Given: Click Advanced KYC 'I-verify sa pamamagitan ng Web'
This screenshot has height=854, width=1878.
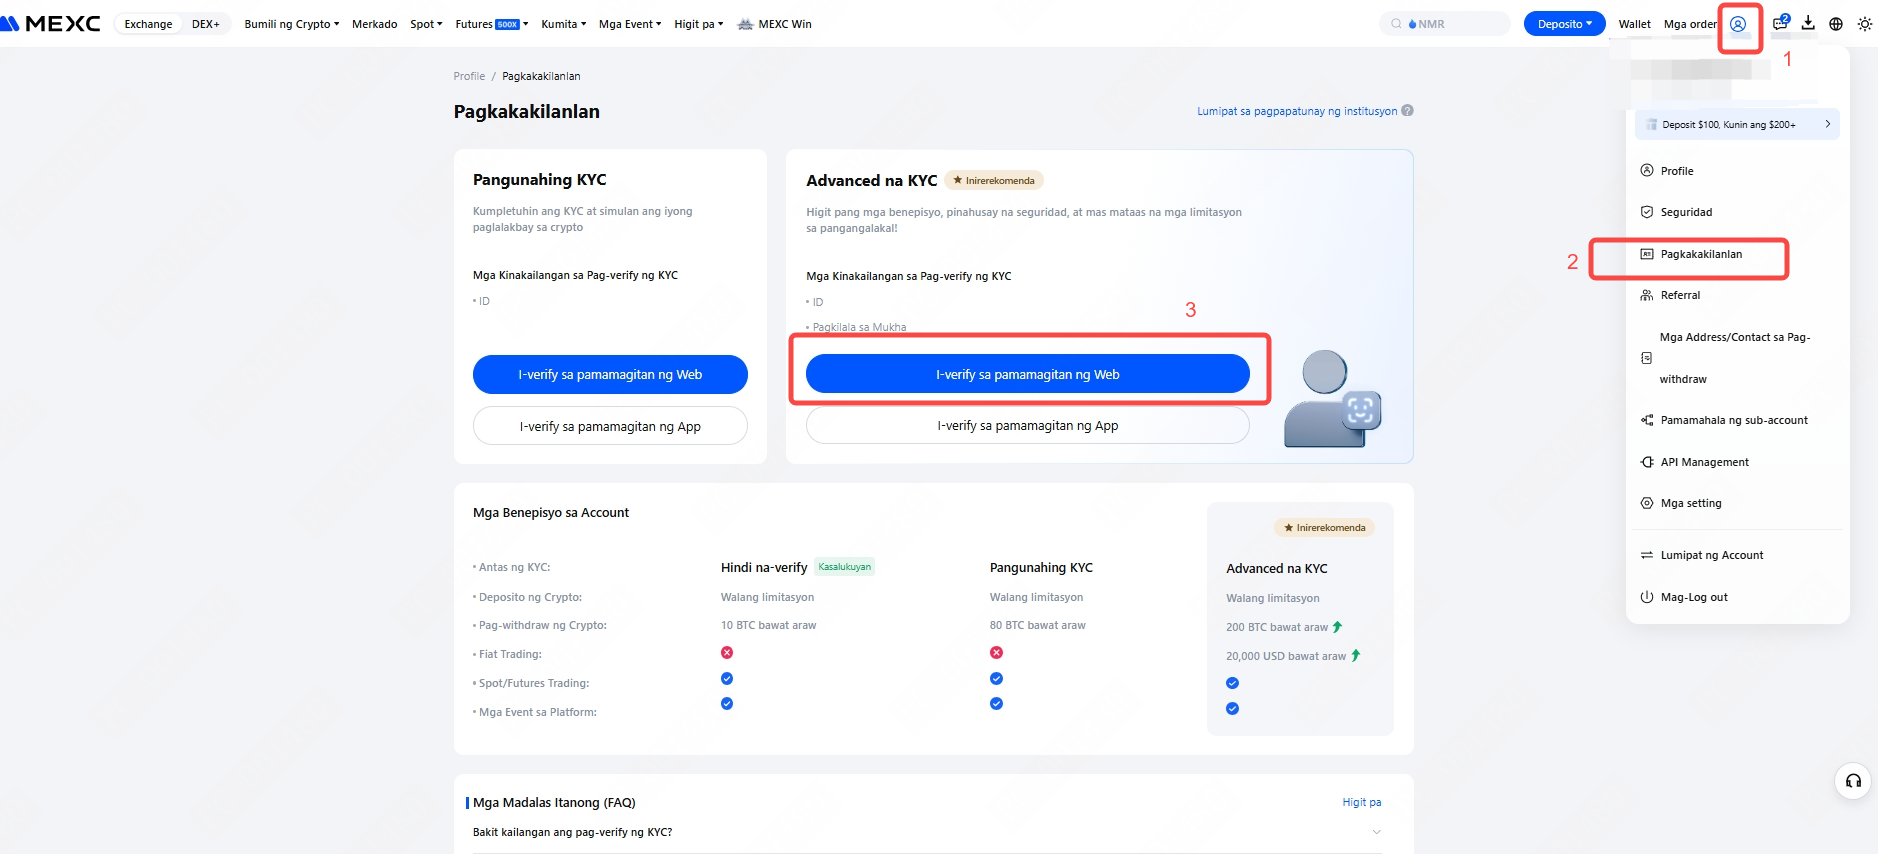Looking at the screenshot, I should (1027, 374).
